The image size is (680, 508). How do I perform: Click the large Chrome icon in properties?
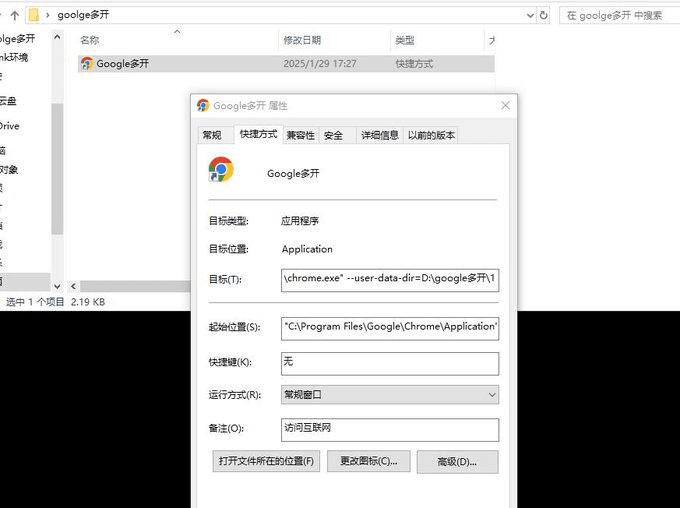point(221,170)
